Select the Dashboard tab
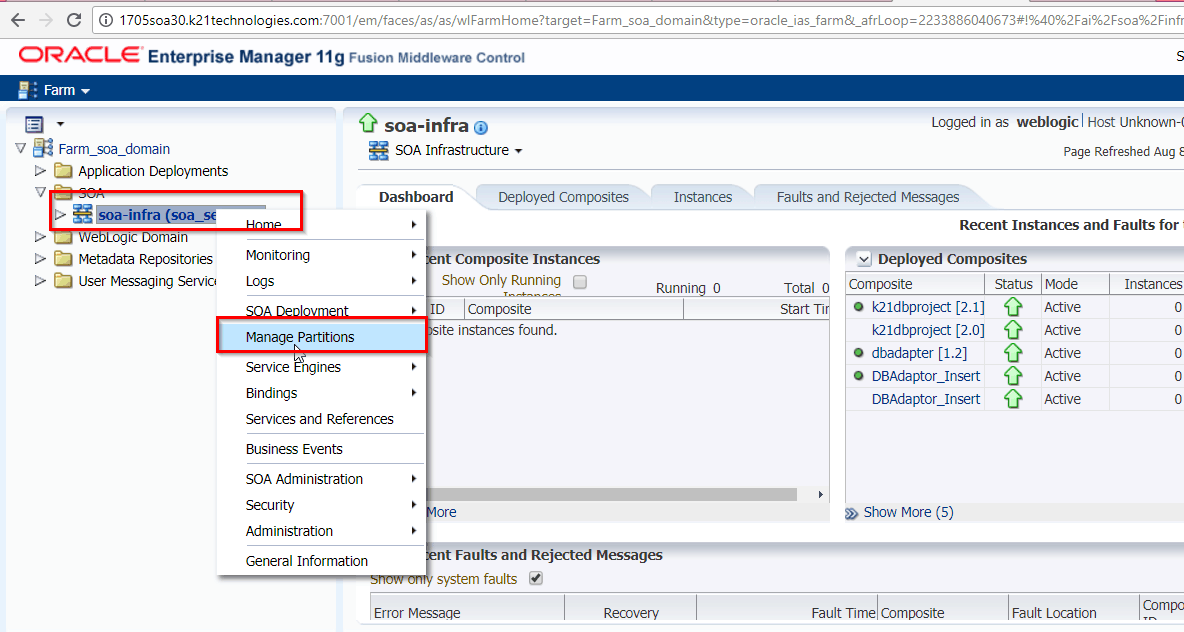Viewport: 1184px width, 632px height. pos(416,197)
